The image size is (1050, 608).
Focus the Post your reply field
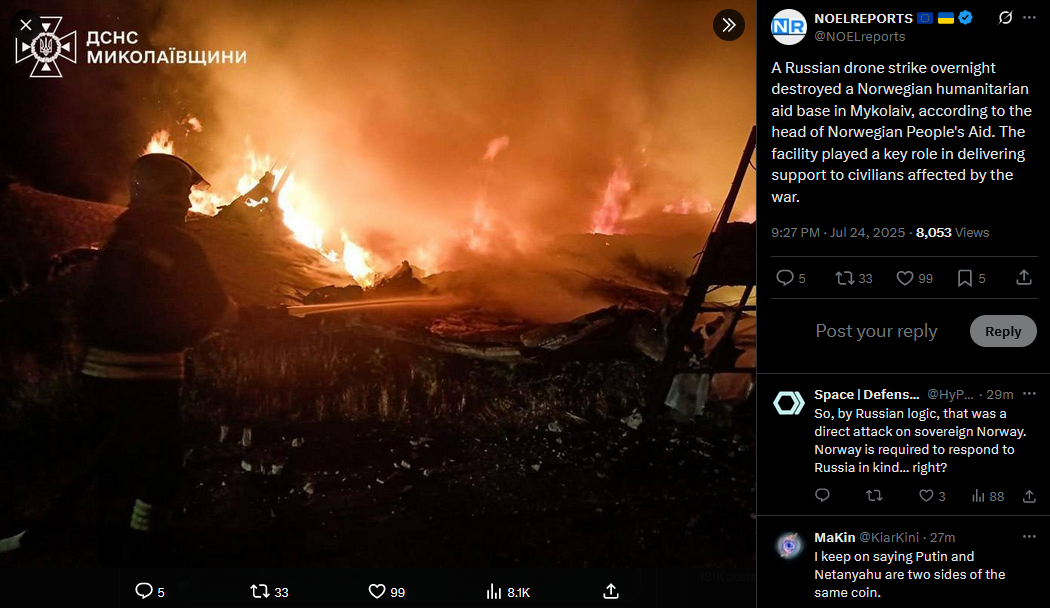(876, 331)
